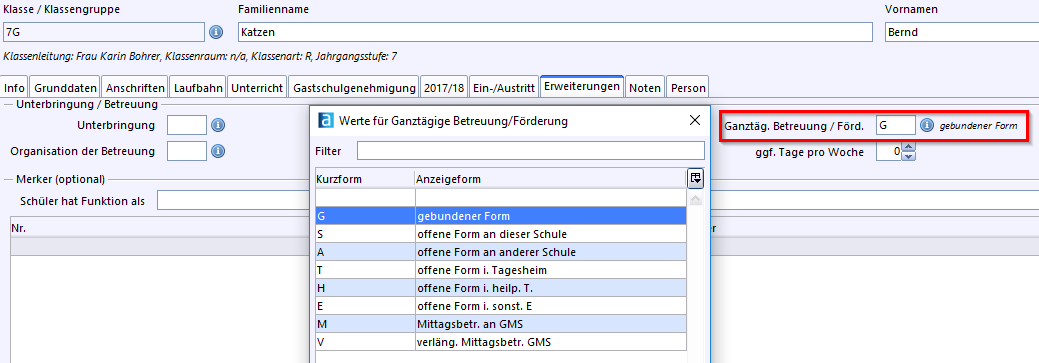Screen dimensions: 1039x363
Task: Switch to the Grunddaten tab
Action: [66, 87]
